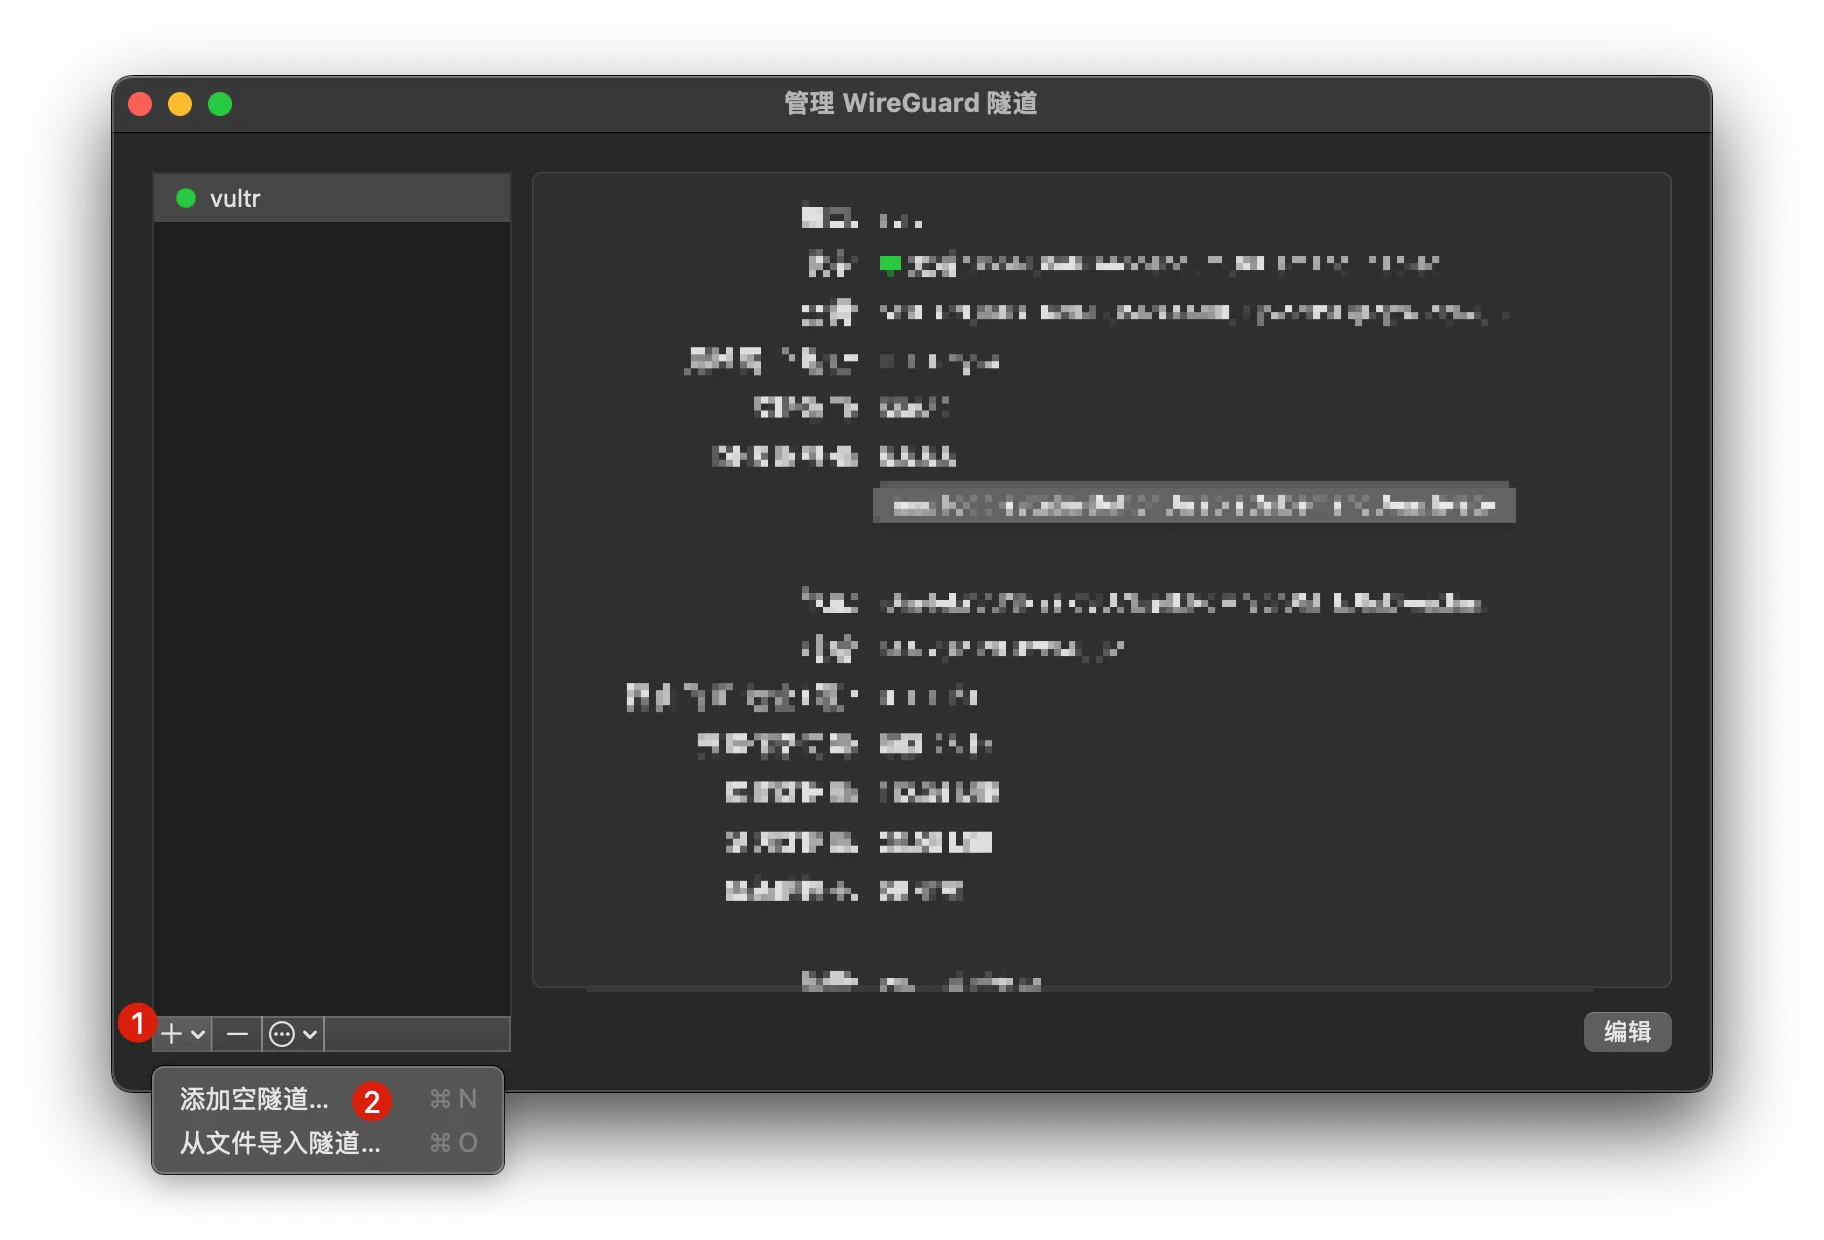The height and width of the screenshot is (1240, 1824).
Task: Select 添加空隧道 in the popup menu
Action: coord(252,1098)
